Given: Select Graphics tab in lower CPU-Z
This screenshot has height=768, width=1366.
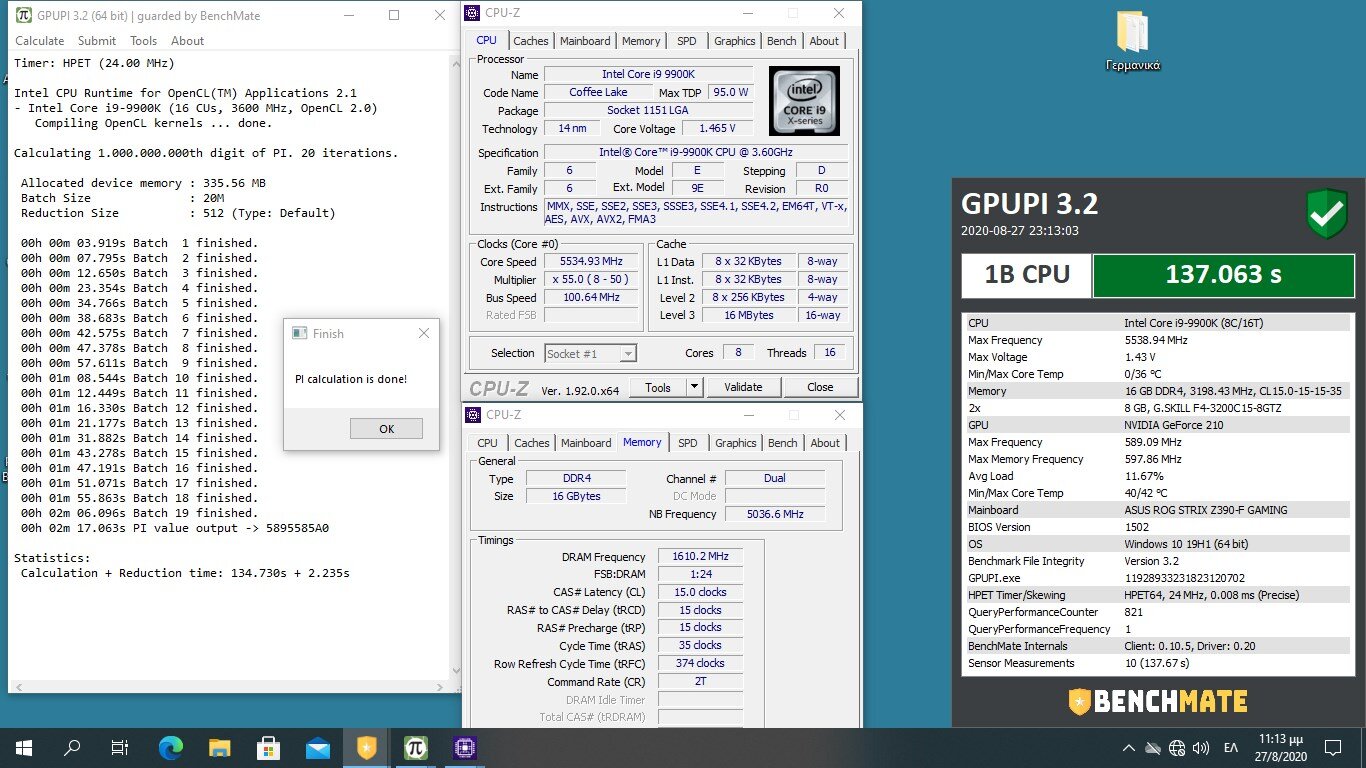Looking at the screenshot, I should tap(736, 443).
